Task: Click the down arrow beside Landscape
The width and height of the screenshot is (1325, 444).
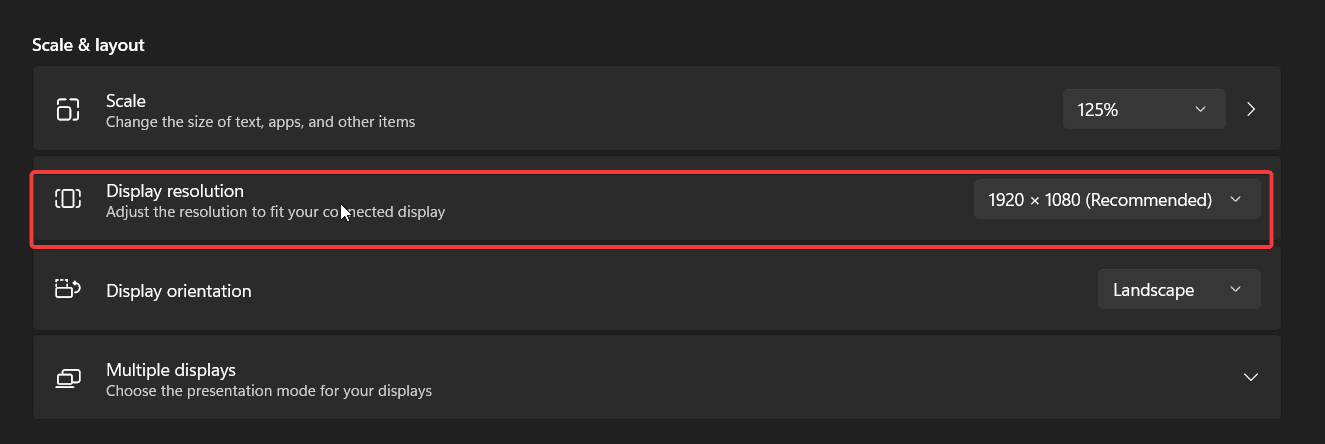Action: (1235, 289)
